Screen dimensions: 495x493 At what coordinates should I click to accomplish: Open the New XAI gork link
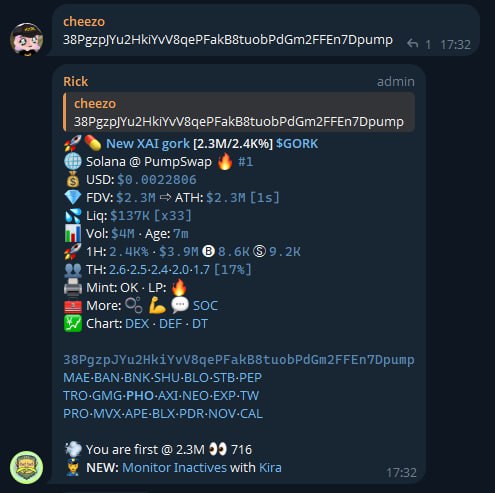pos(148,144)
